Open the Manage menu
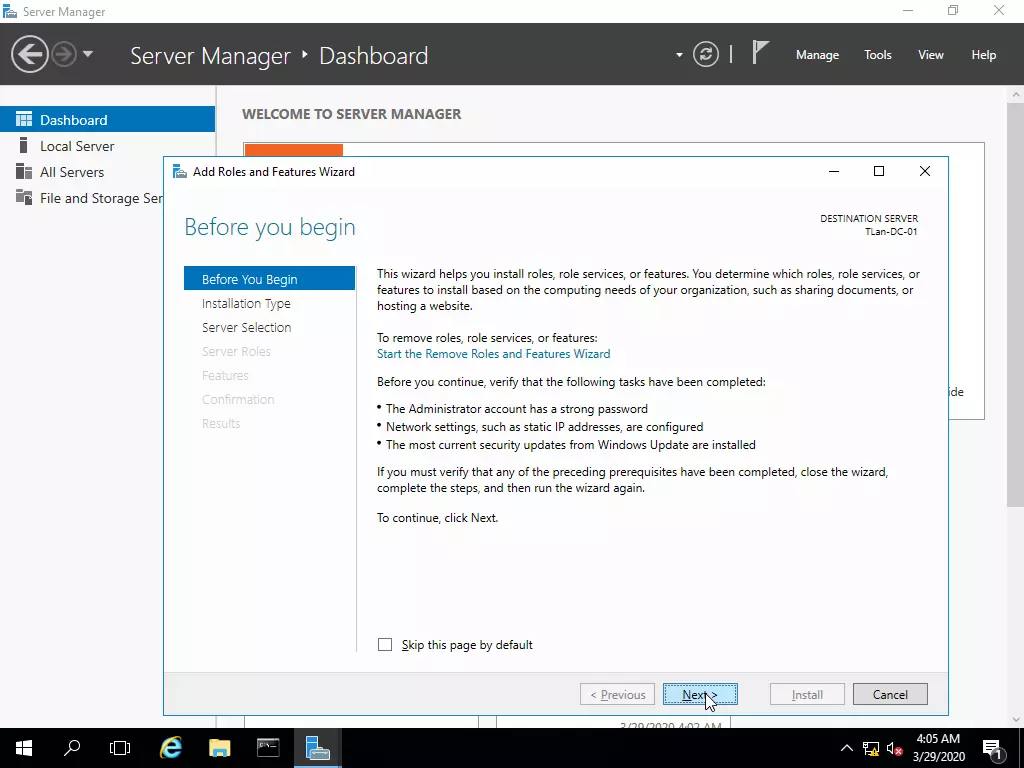 [x=817, y=55]
